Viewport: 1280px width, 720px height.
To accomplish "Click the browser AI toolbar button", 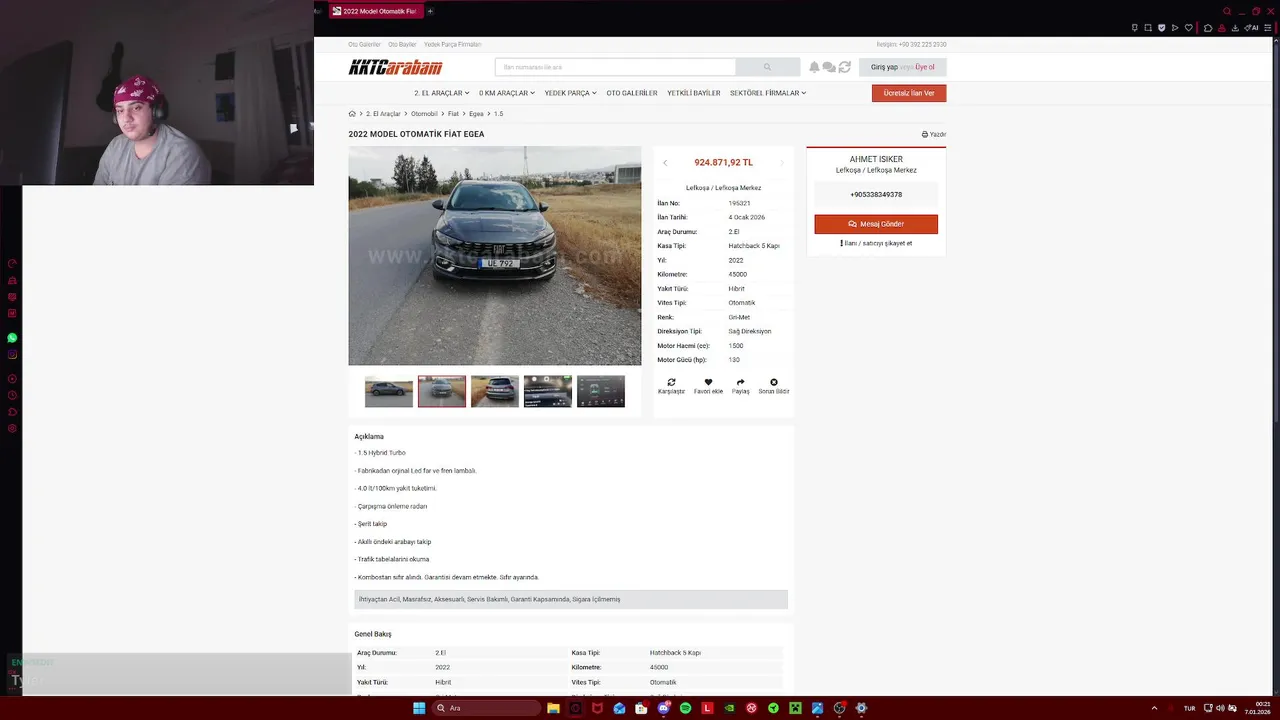I will 1251,28.
